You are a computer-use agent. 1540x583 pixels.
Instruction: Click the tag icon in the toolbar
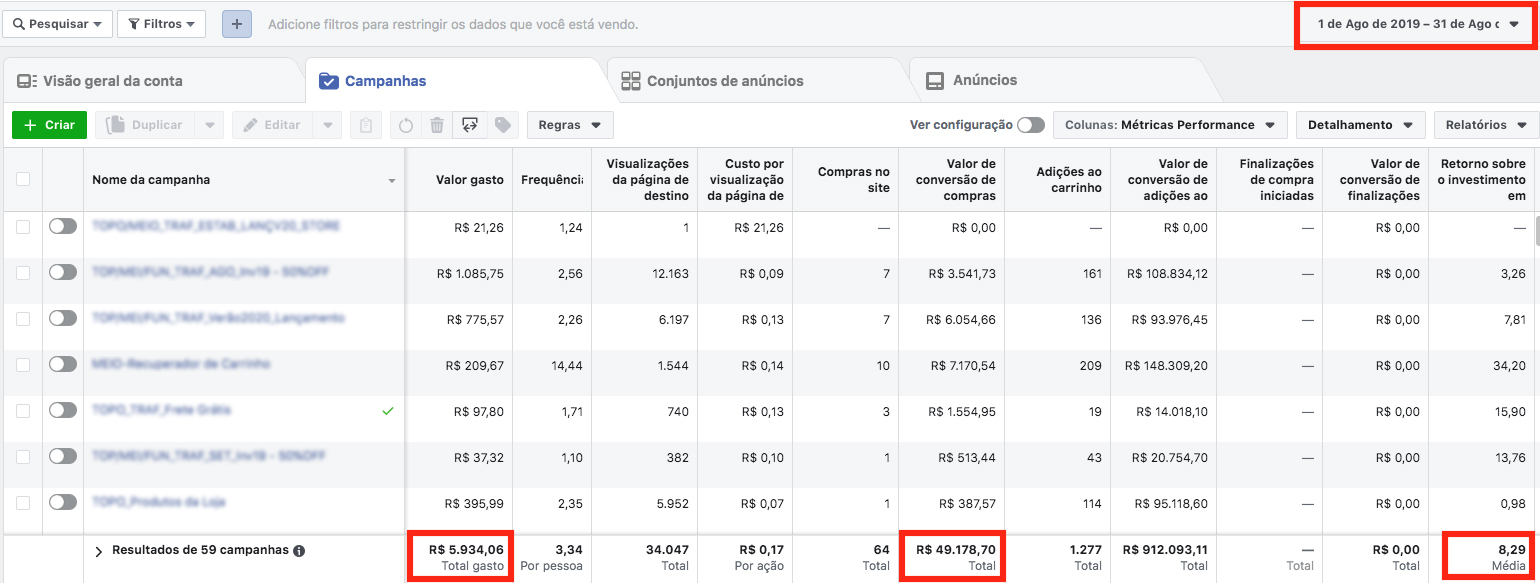502,125
